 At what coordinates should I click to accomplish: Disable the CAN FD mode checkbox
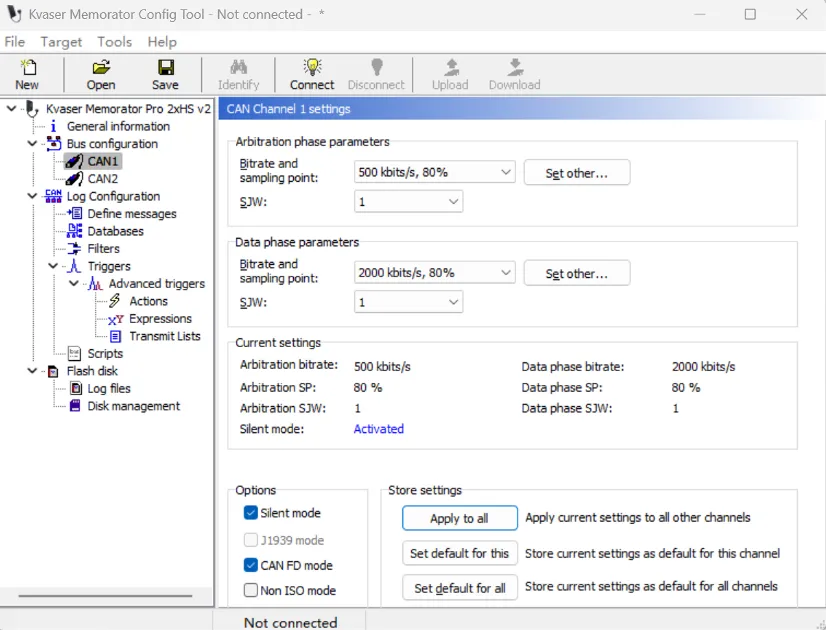[x=251, y=565]
